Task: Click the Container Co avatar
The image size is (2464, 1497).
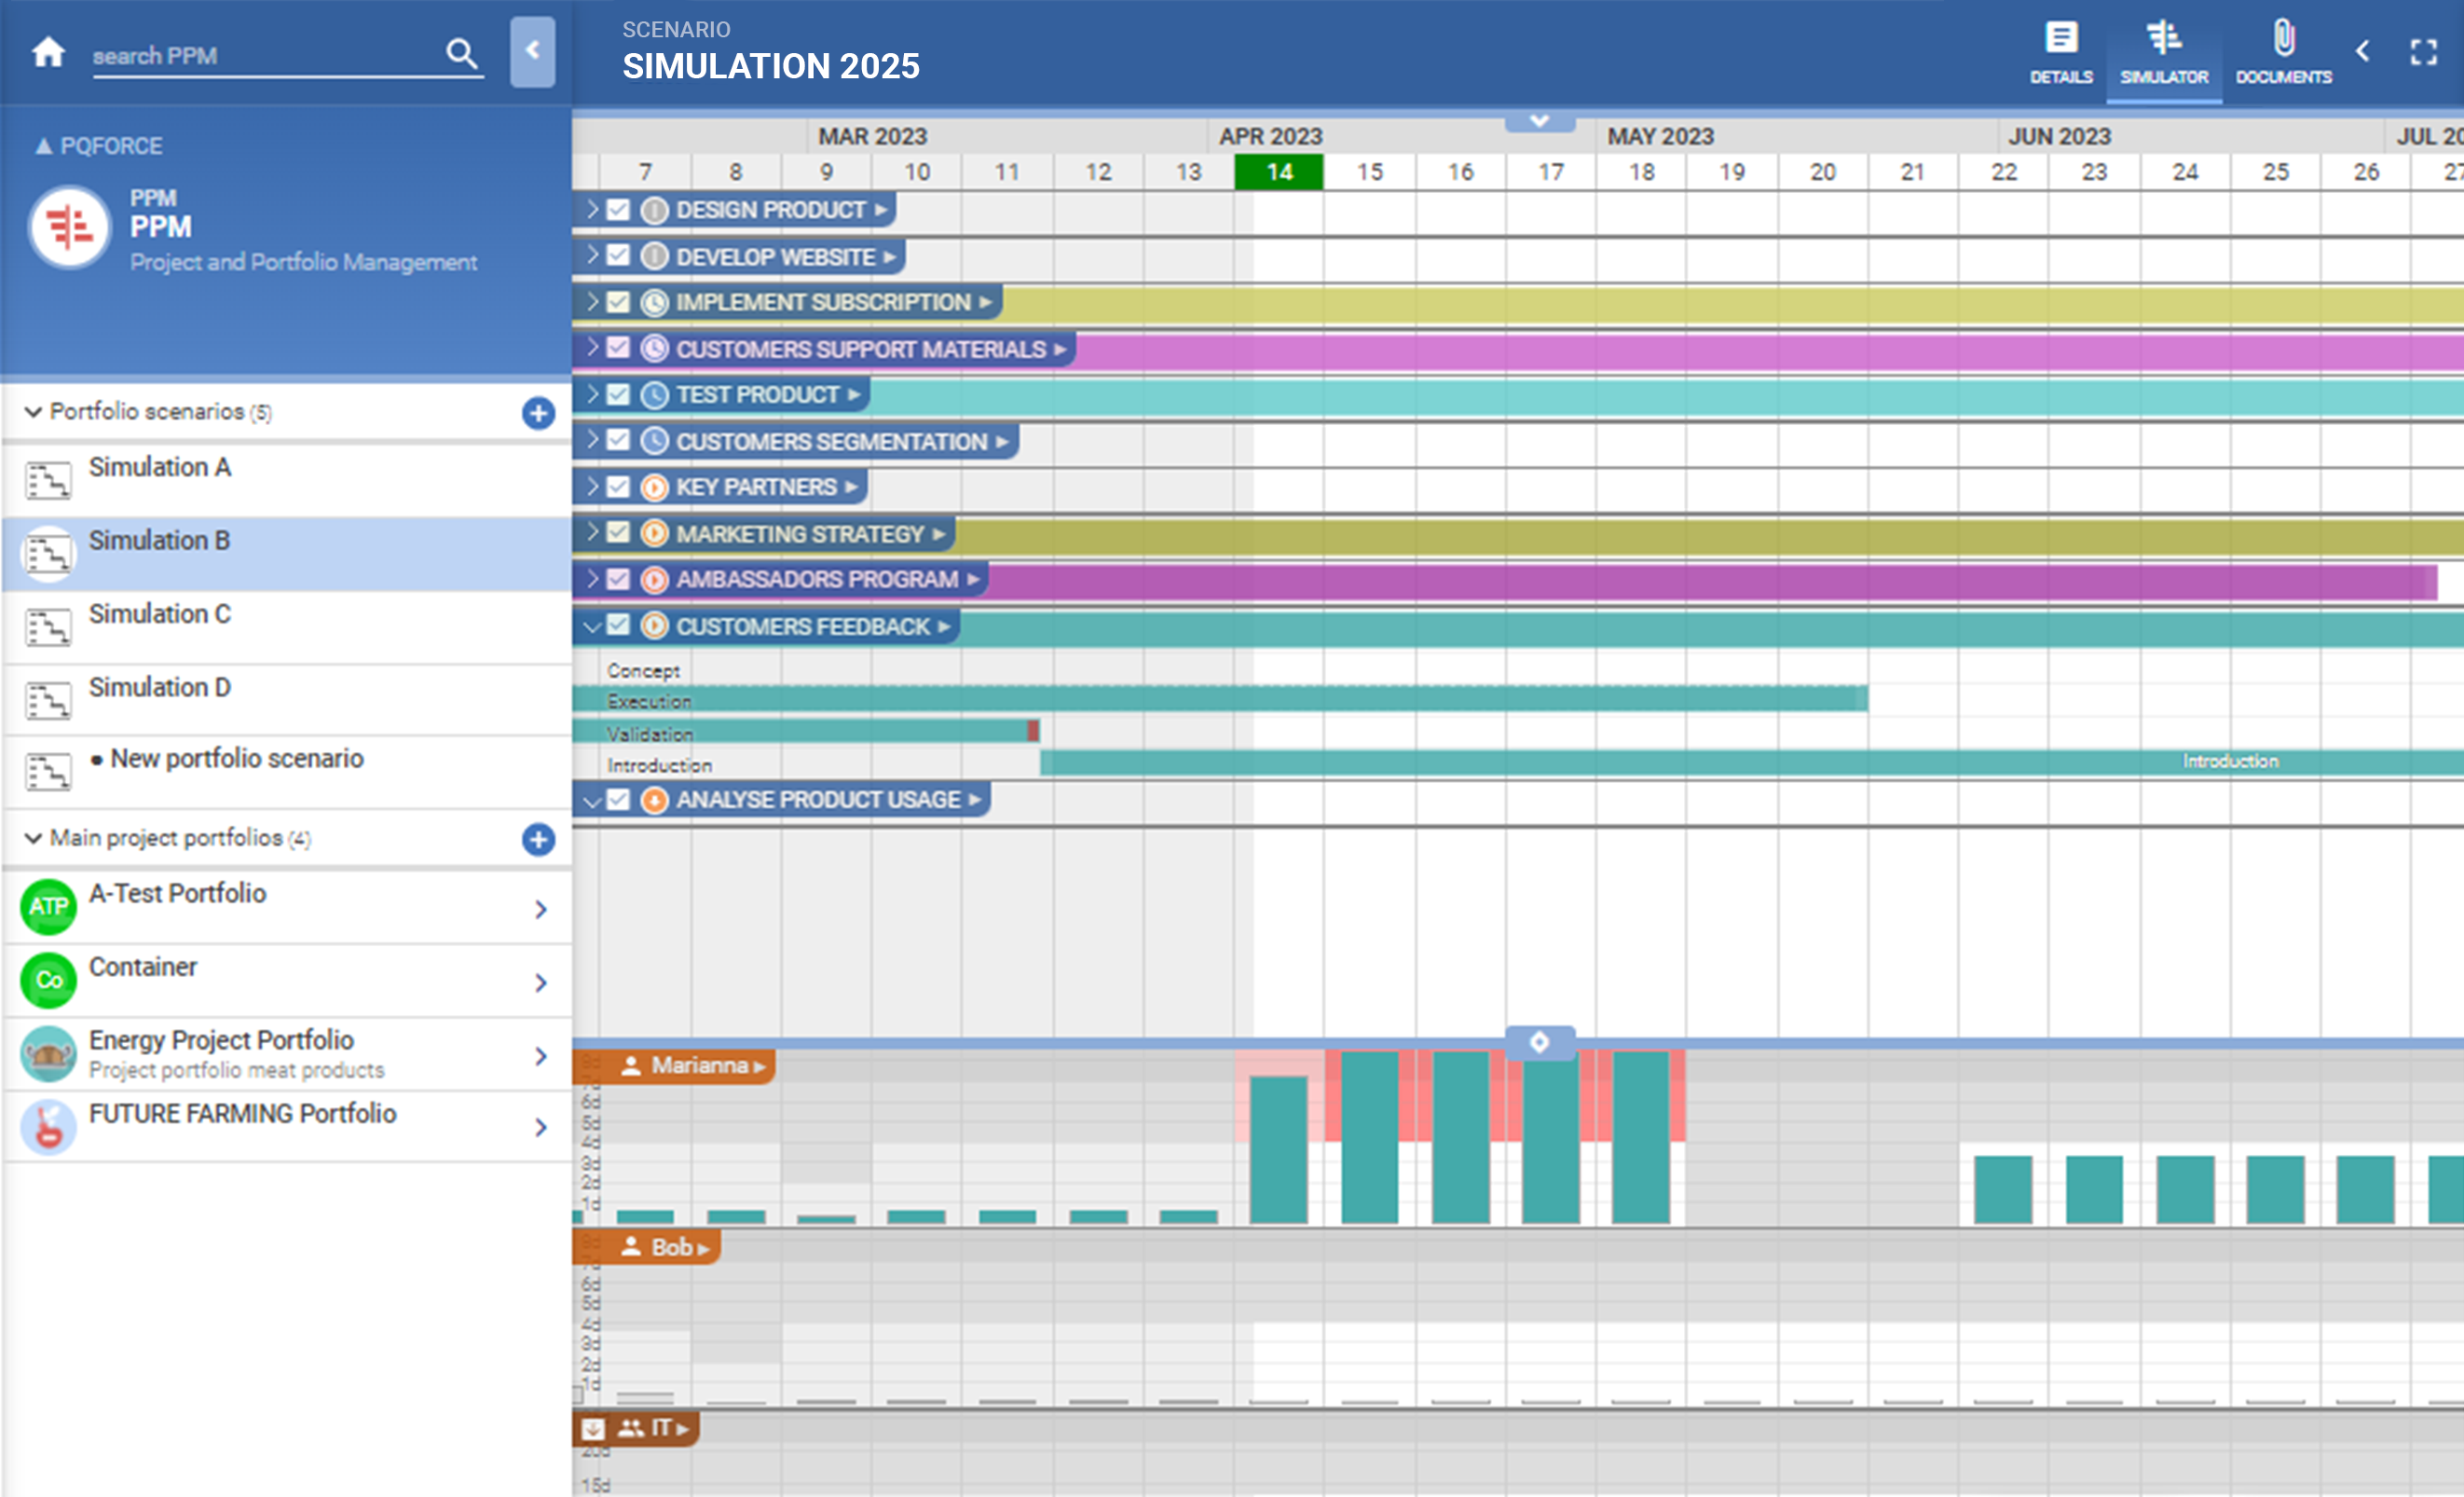Action: (48, 980)
